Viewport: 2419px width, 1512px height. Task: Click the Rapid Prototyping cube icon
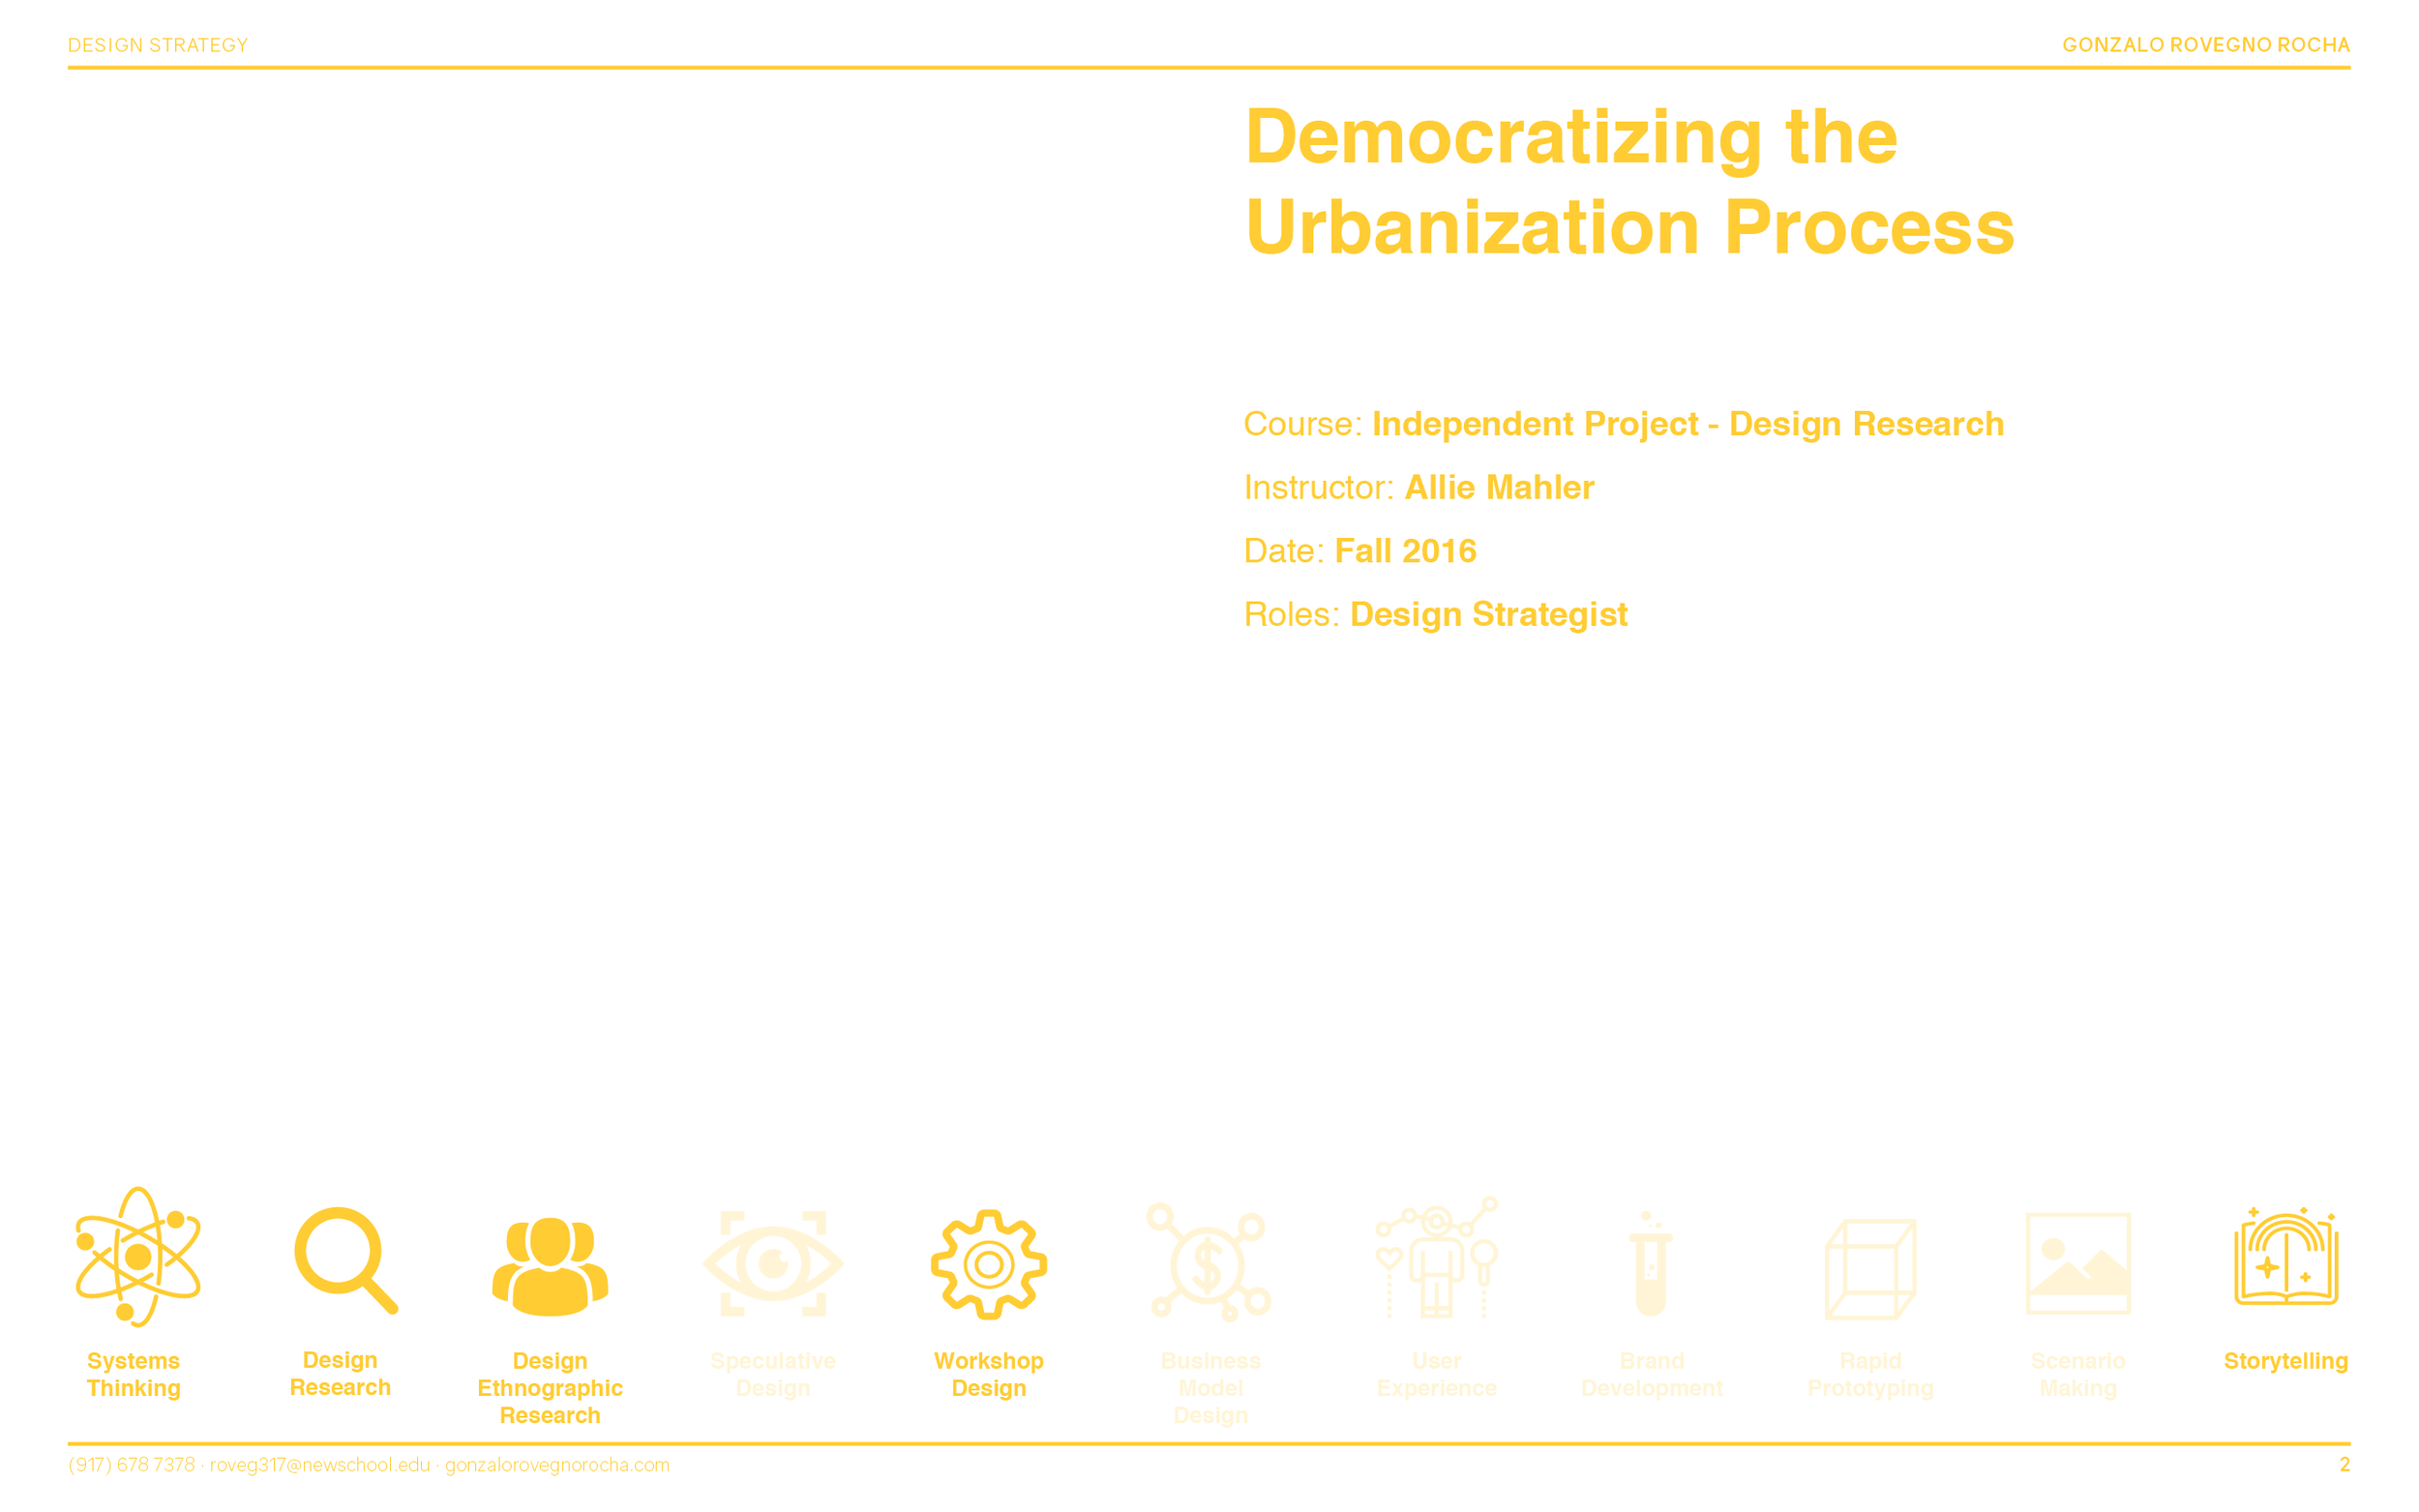tap(1870, 1268)
